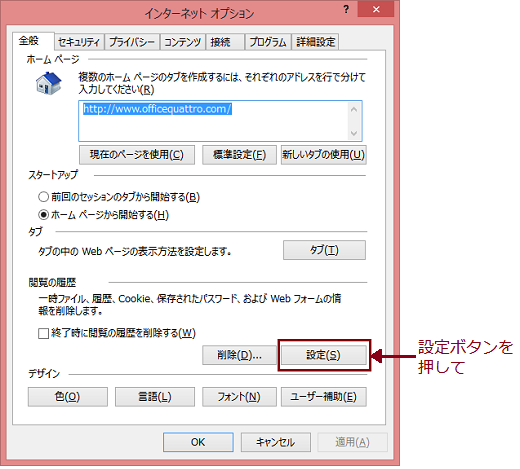
Task: Click the home page URL scroll down arrow
Action: (354, 133)
